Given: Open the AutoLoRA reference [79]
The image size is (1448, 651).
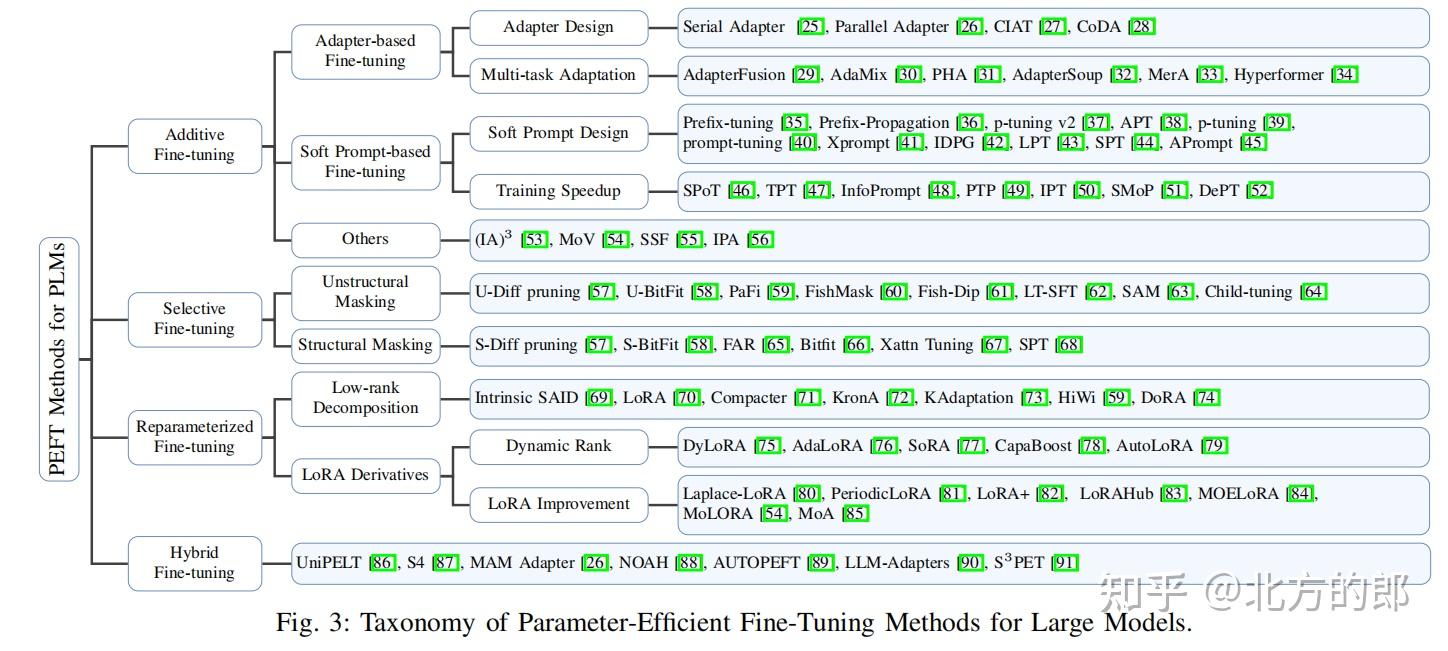Looking at the screenshot, I should point(1213,446).
